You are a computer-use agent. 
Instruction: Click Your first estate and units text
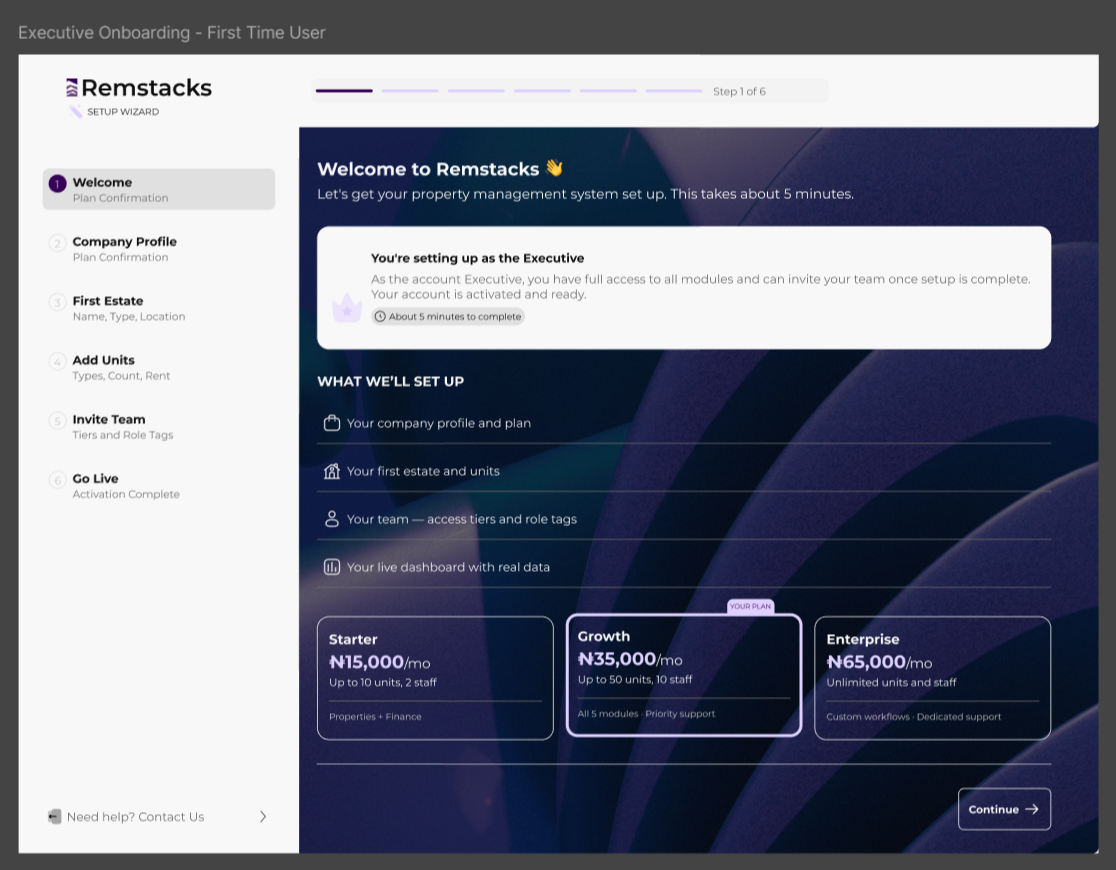click(423, 471)
